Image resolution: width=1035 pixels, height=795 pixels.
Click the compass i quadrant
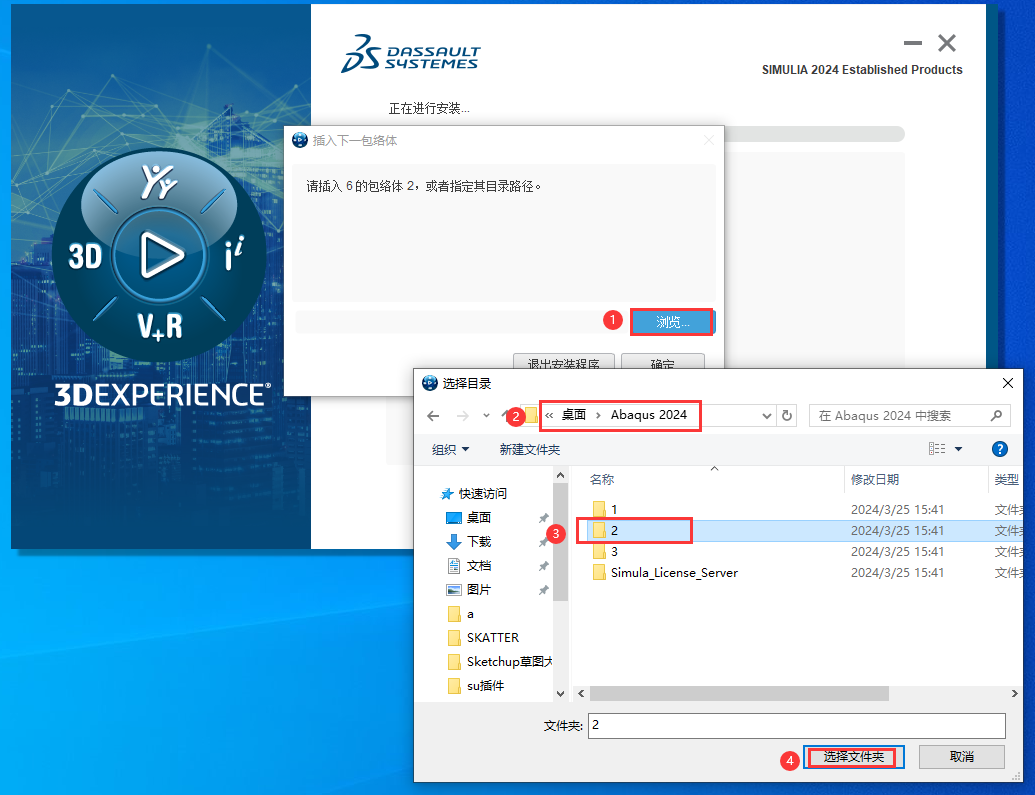234,254
